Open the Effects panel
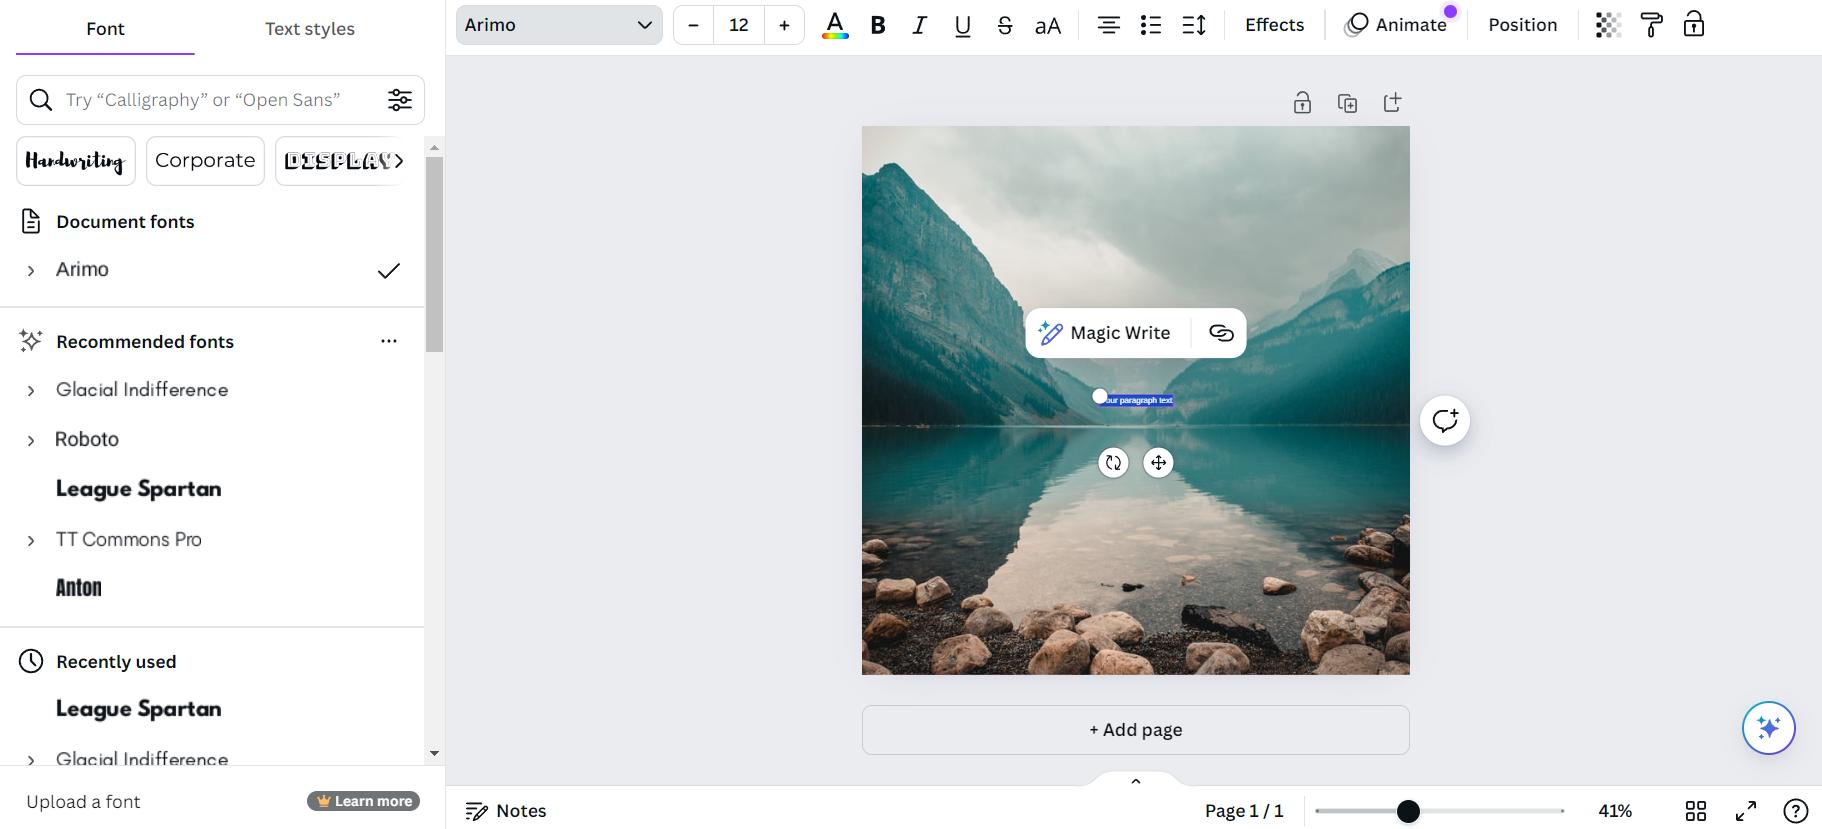Viewport: 1822px width, 829px height. click(1274, 25)
